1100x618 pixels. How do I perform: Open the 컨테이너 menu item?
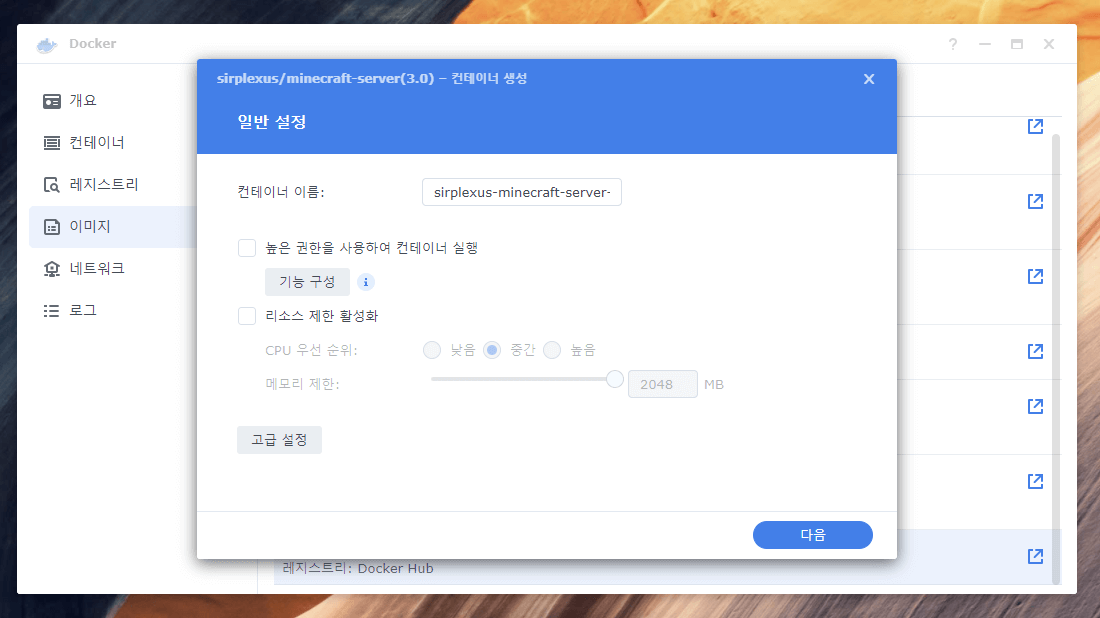pos(112,143)
